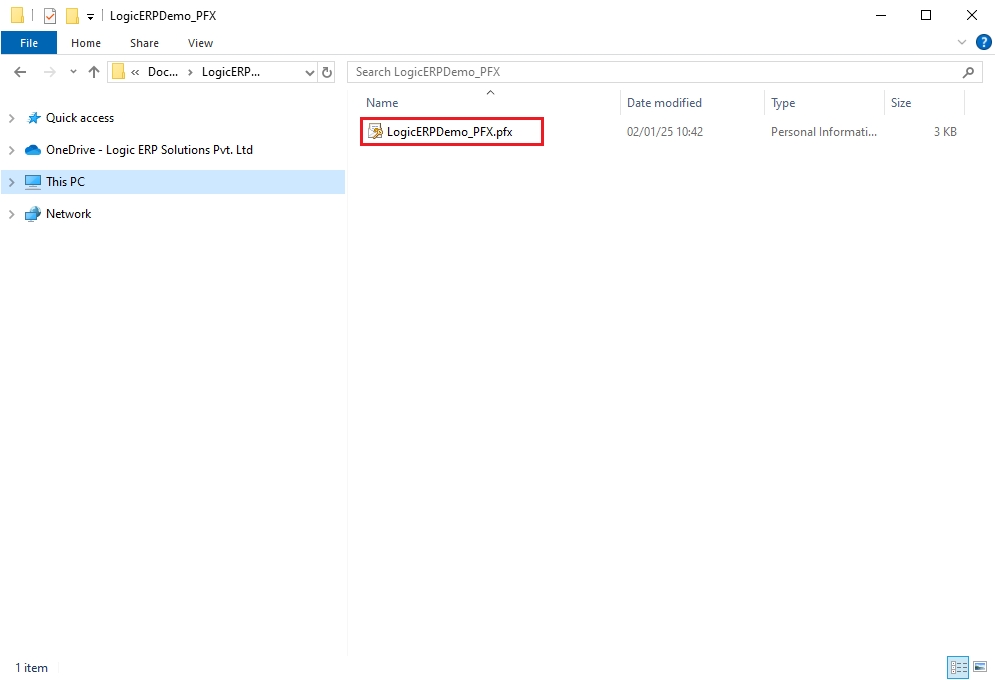Viewport: 996px width, 680px height.
Task: Switch to the View ribbon tab
Action: click(x=200, y=43)
